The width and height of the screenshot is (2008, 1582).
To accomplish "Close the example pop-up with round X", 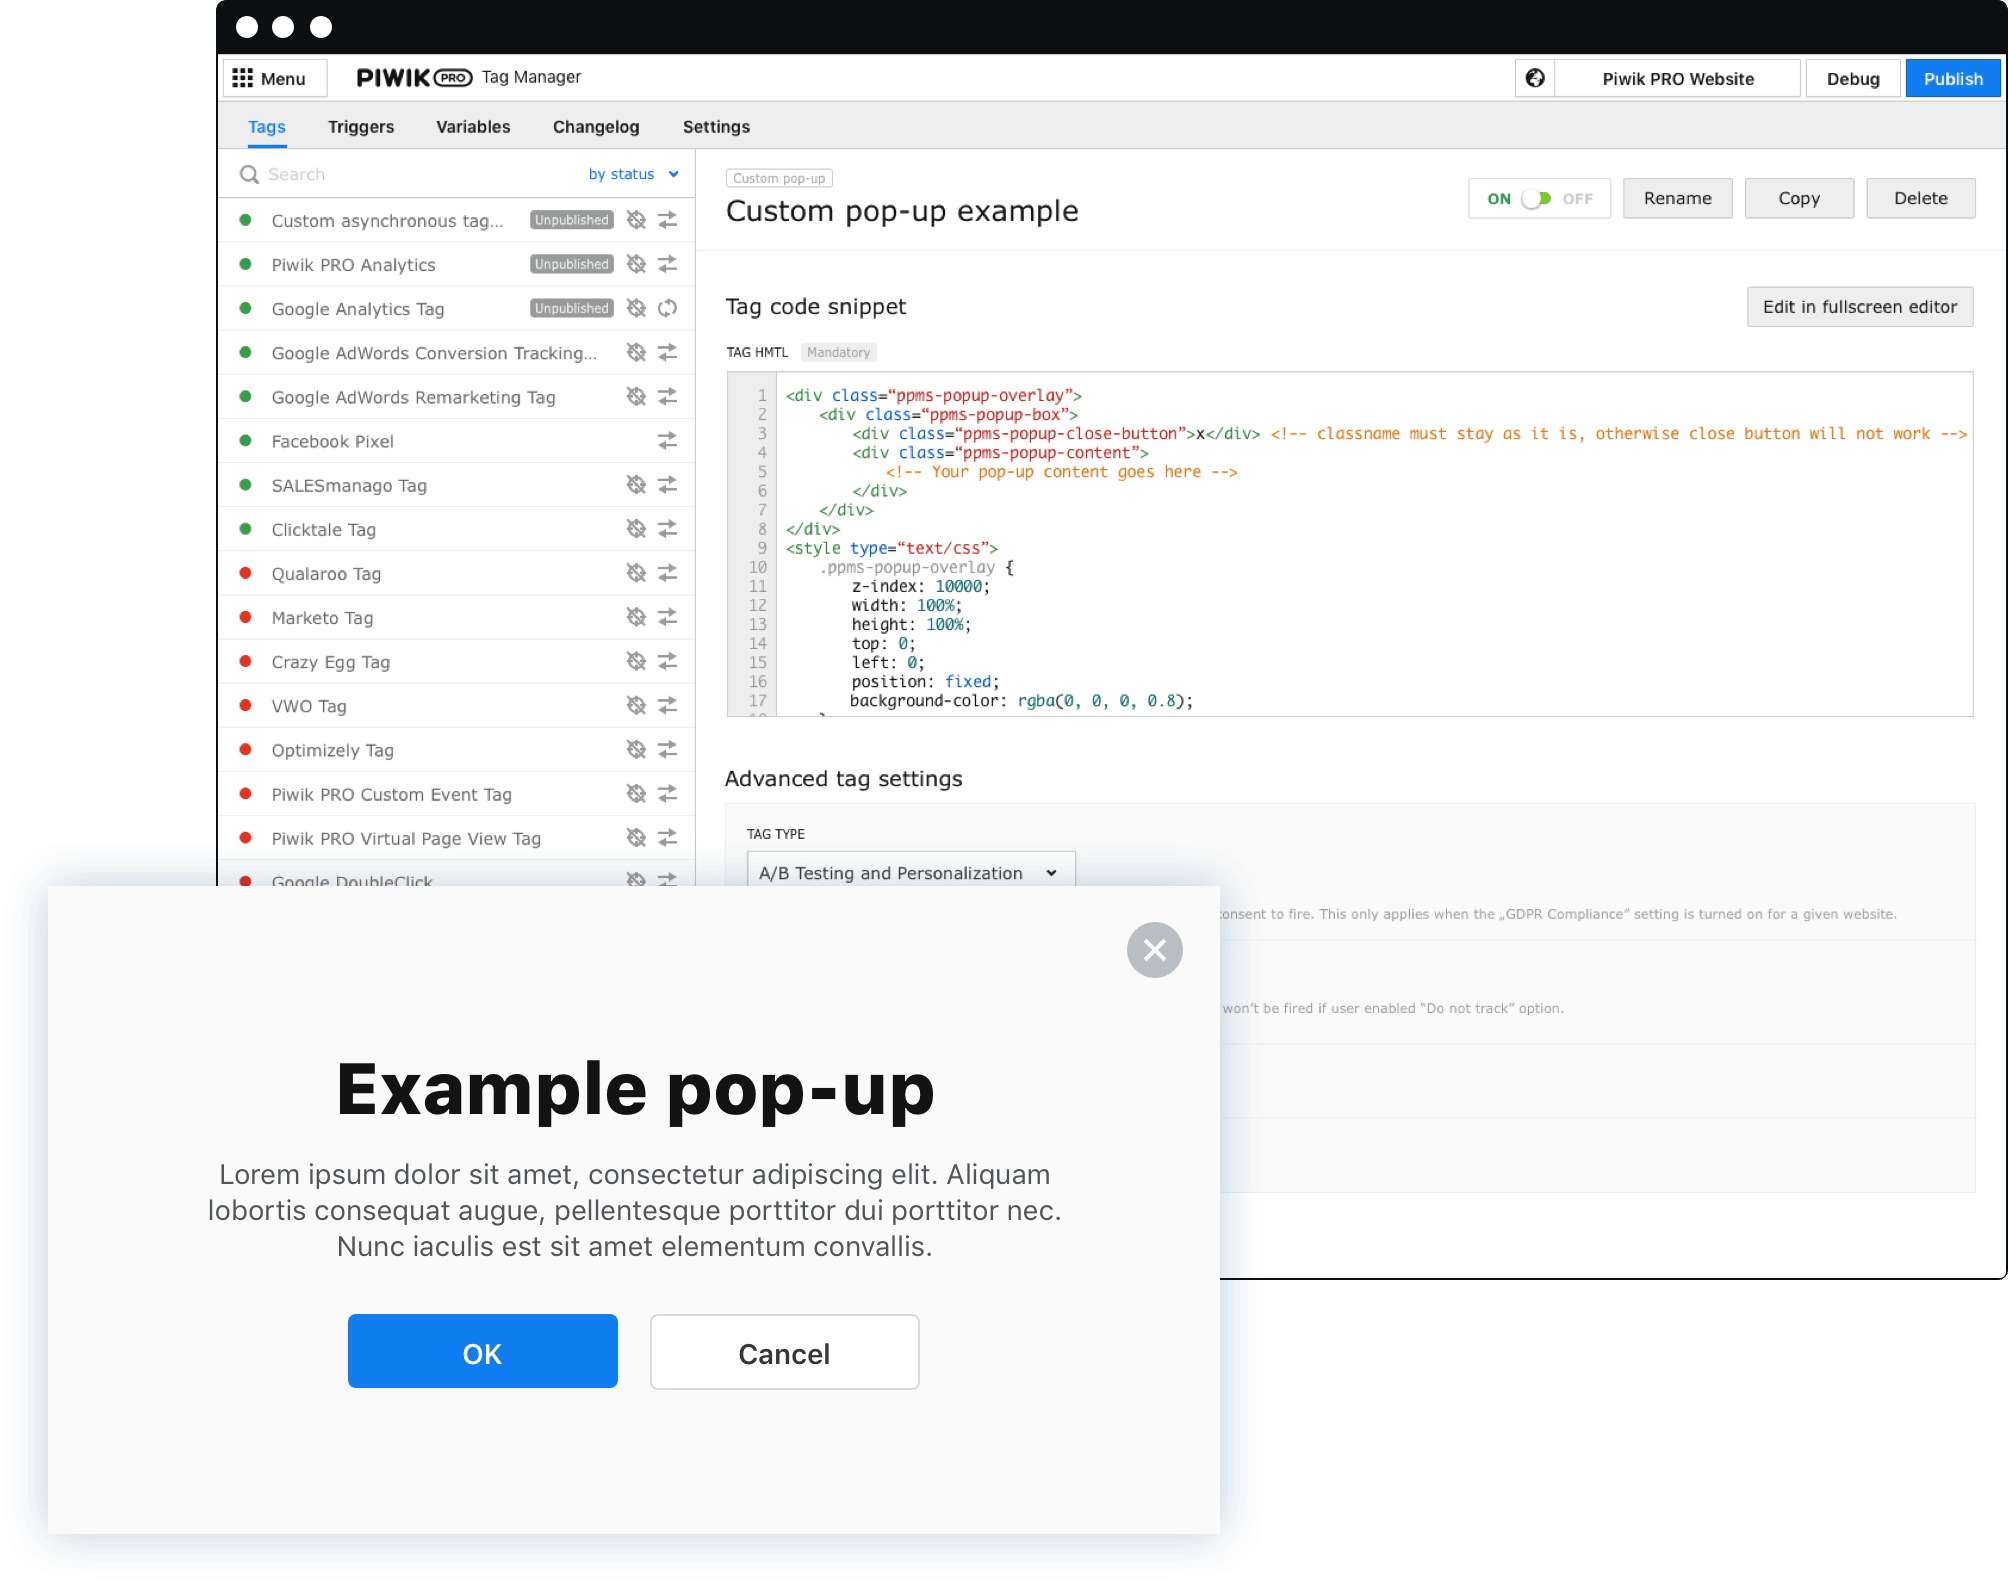I will tap(1154, 950).
